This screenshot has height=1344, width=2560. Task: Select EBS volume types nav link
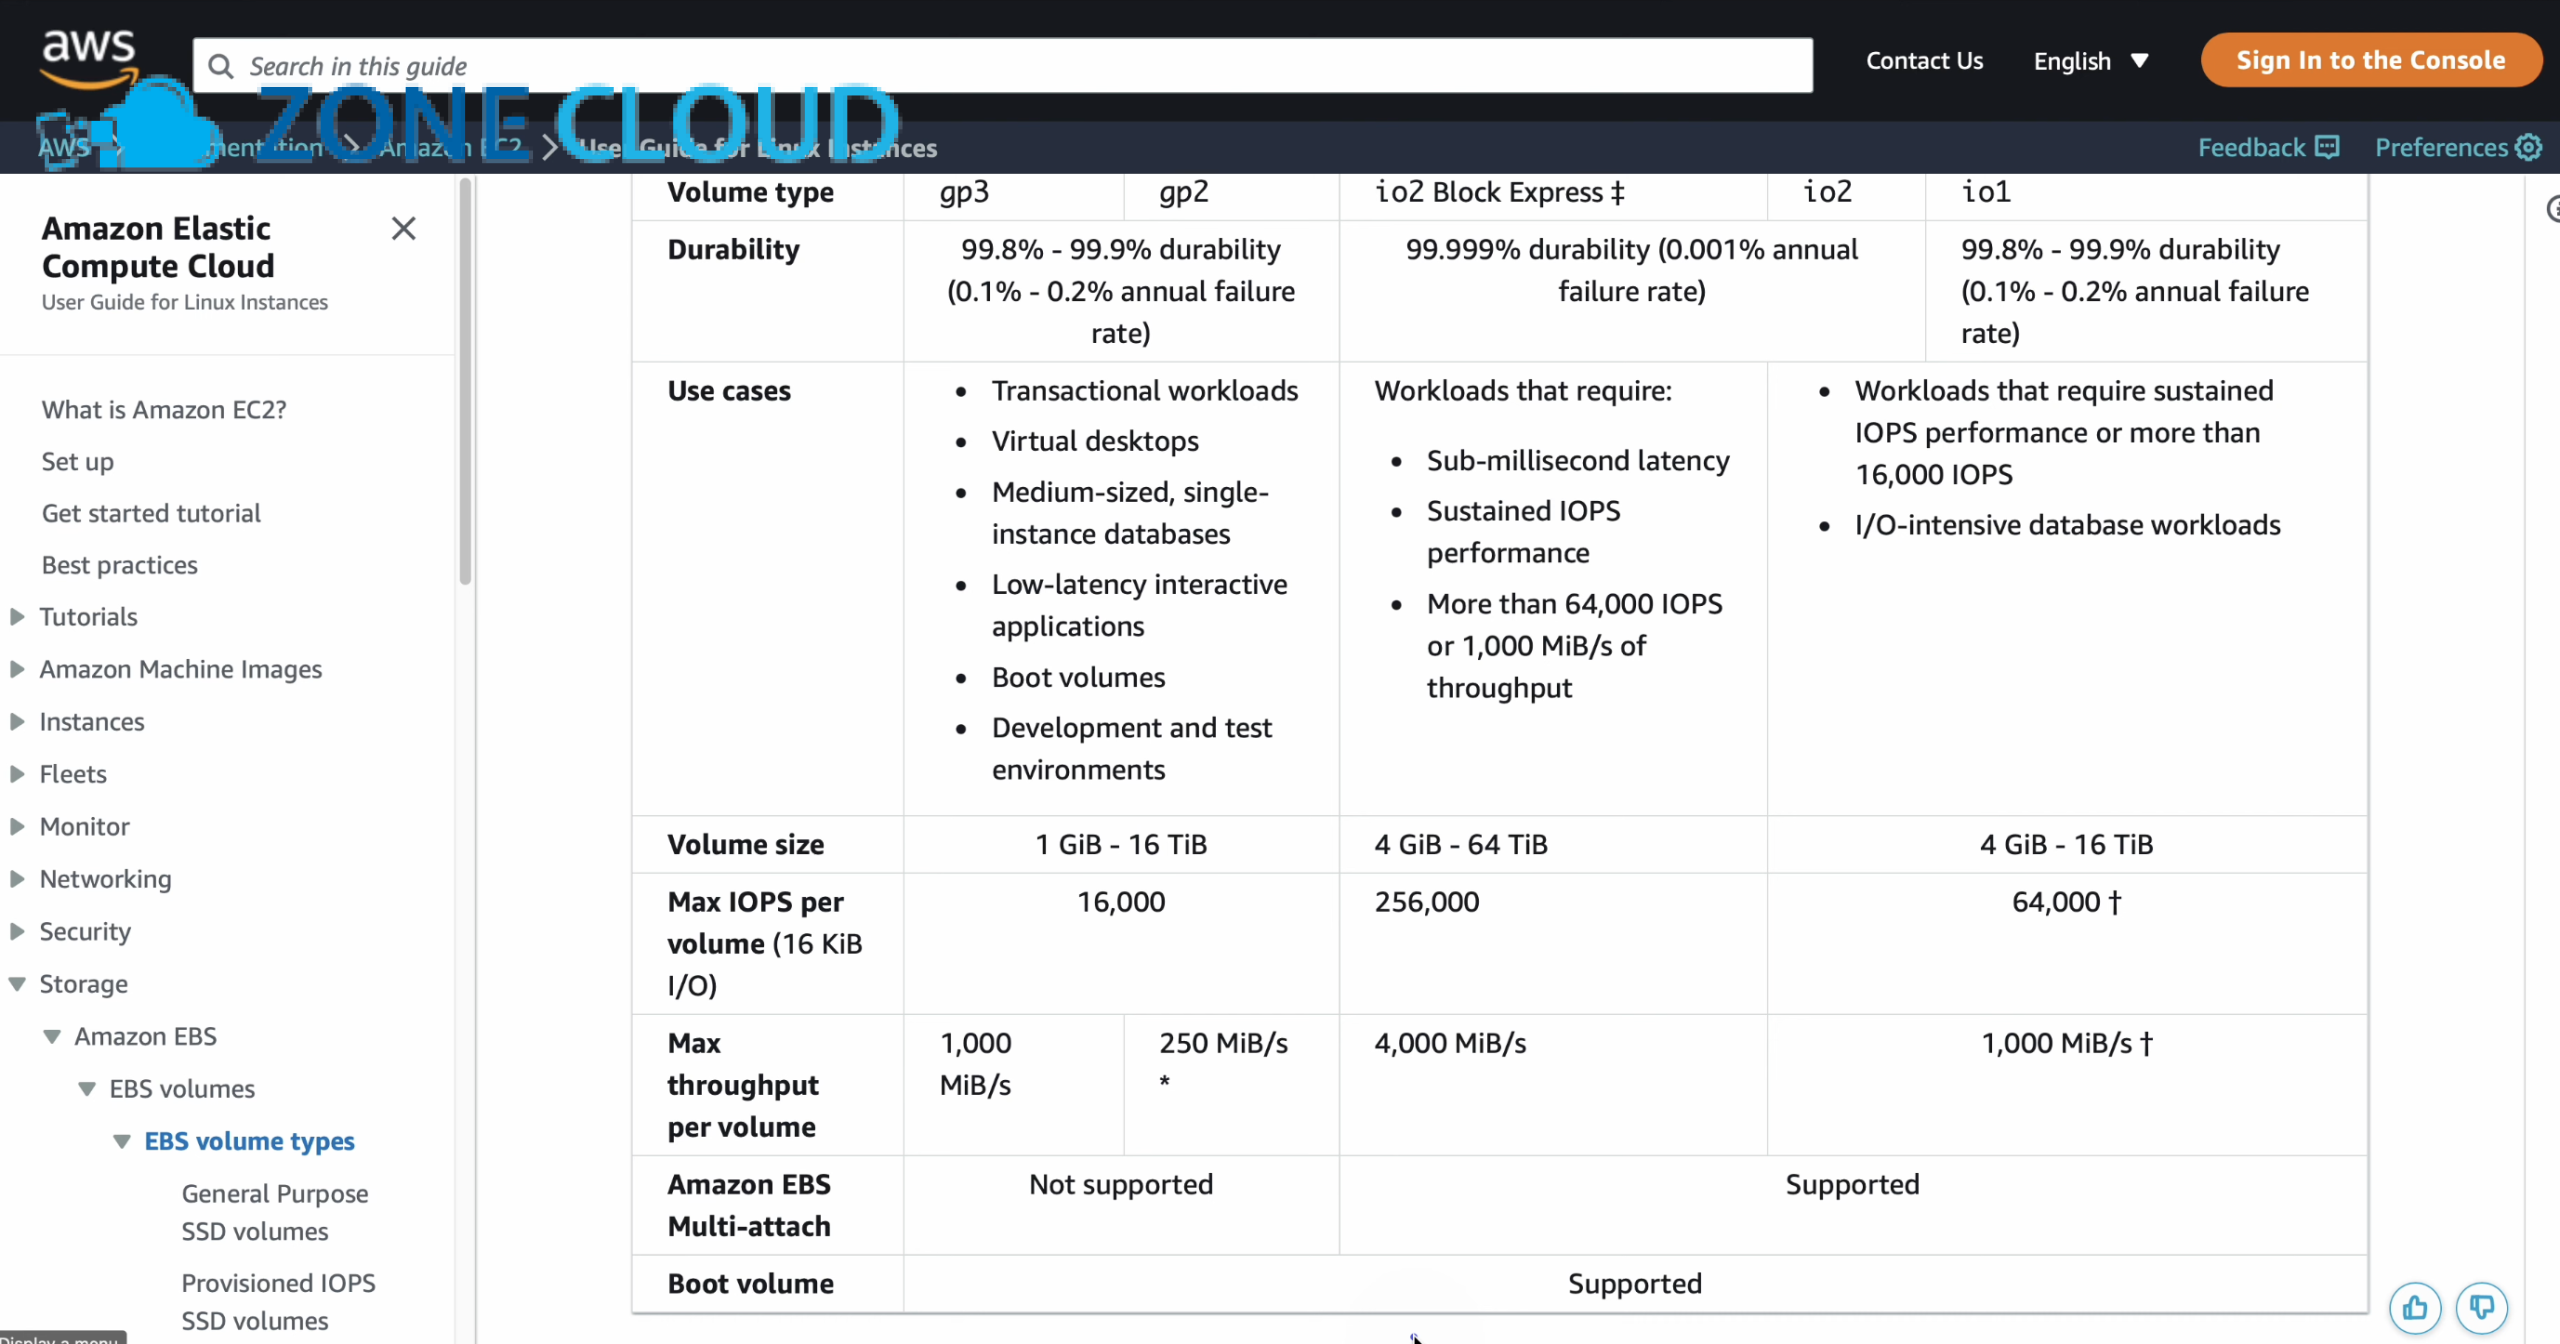(x=249, y=1142)
